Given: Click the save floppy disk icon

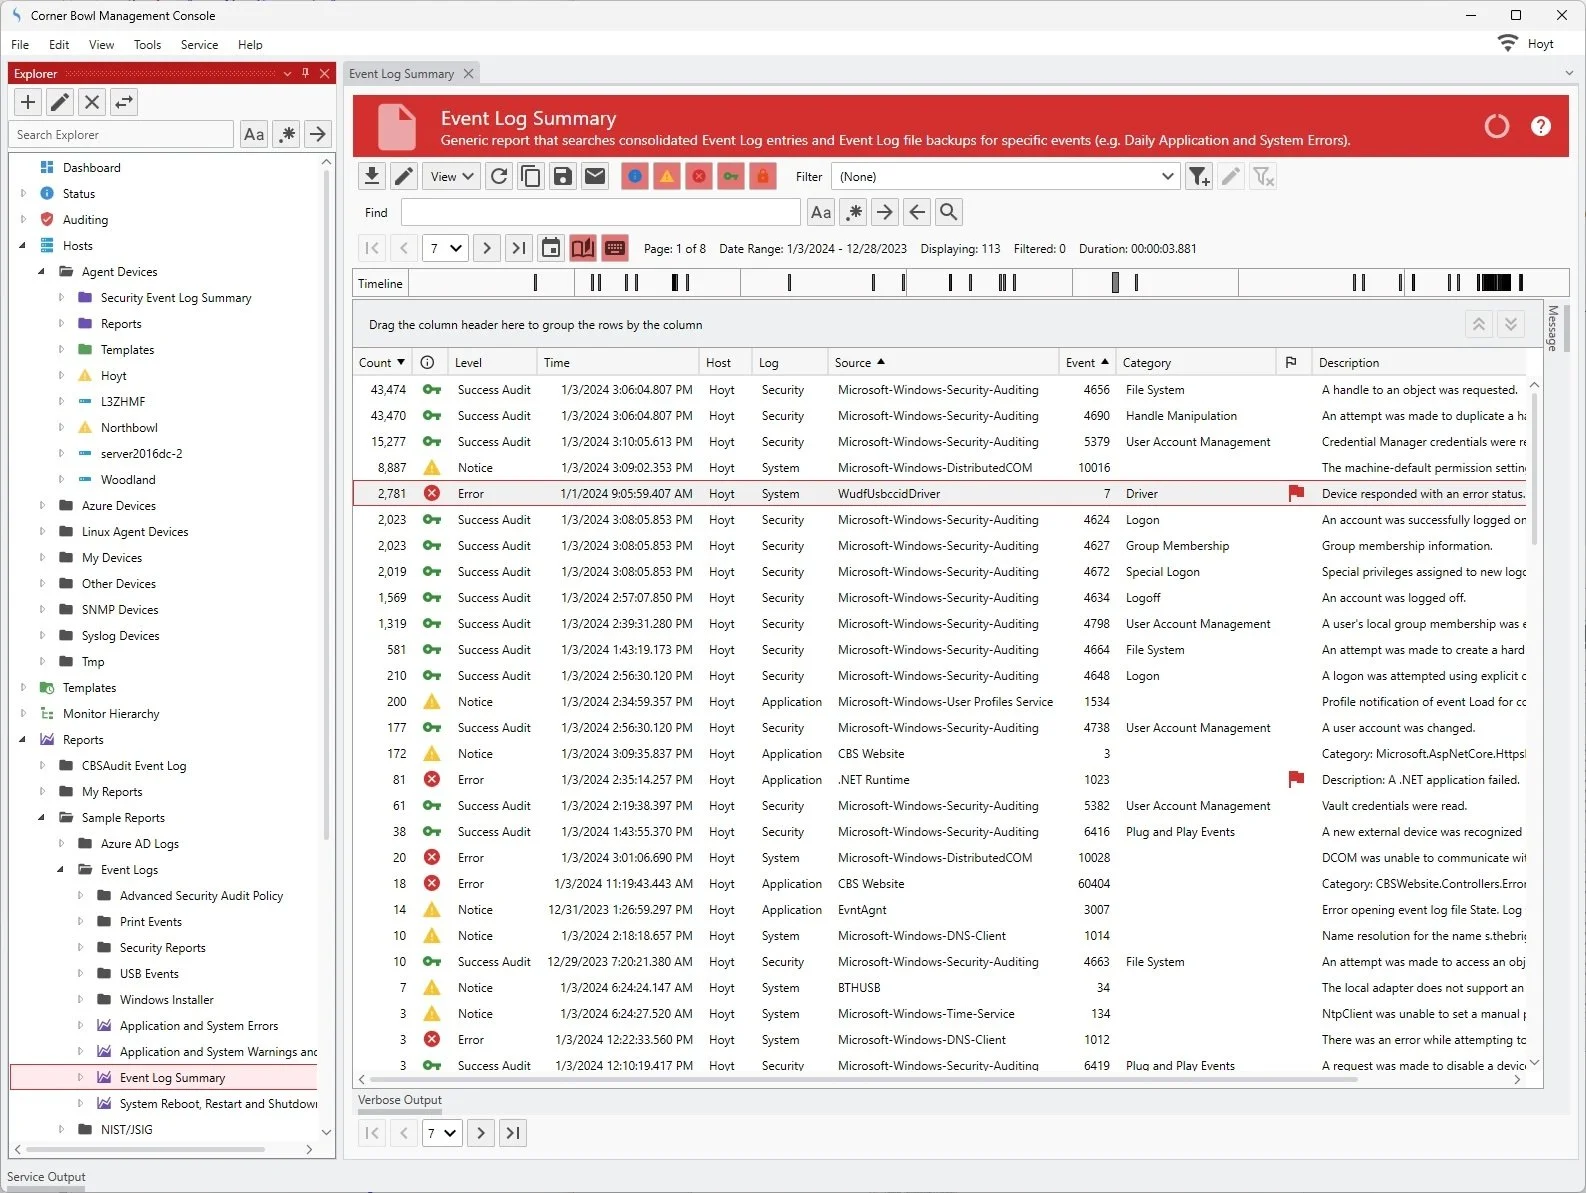Looking at the screenshot, I should (x=563, y=176).
